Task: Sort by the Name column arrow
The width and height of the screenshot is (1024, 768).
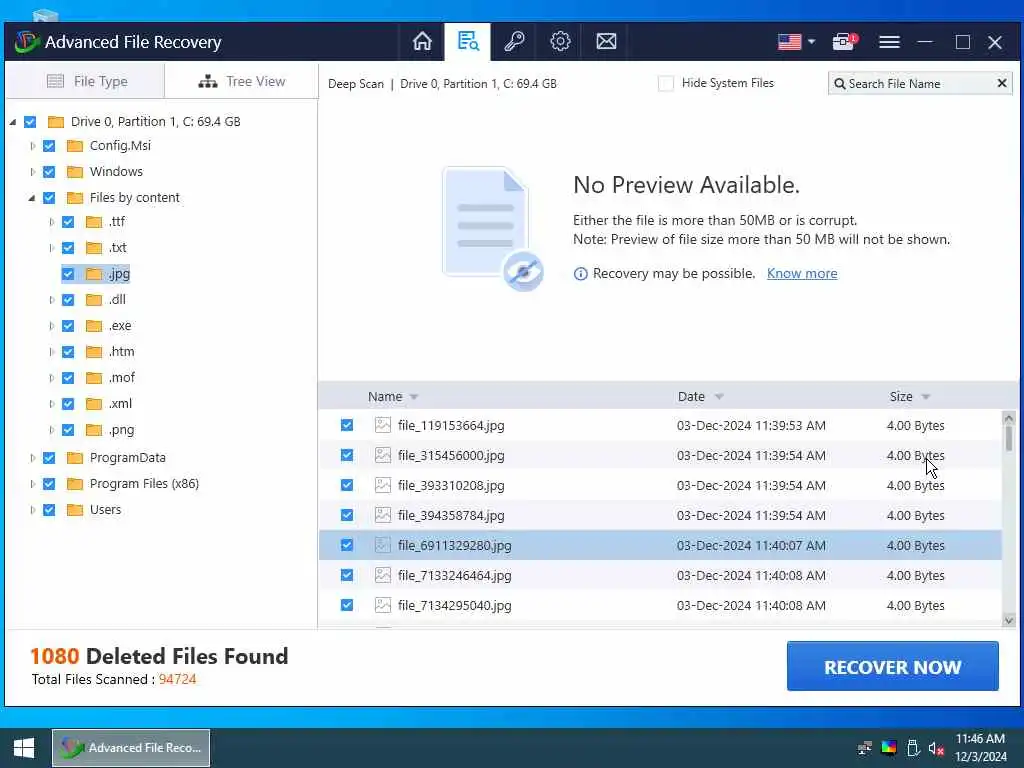Action: click(413, 397)
